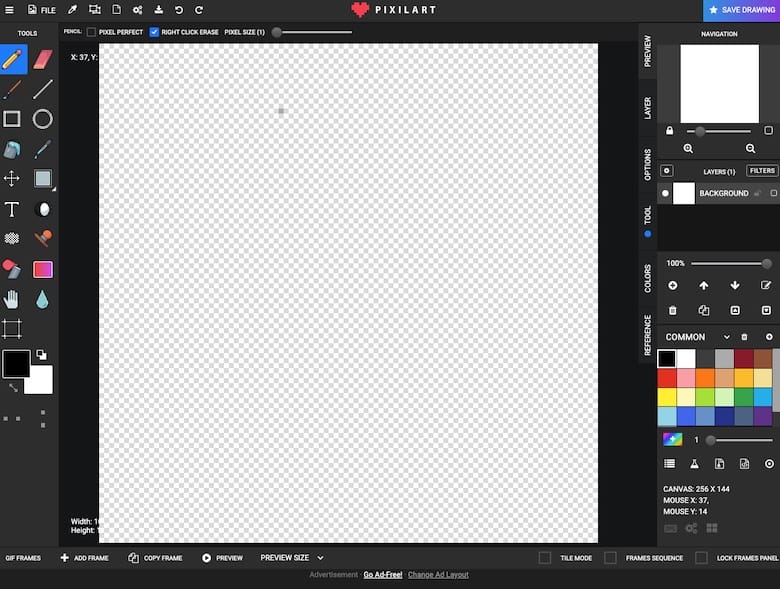This screenshot has width=780, height=589.
Task: Toggle the Frames Sequence checkbox
Action: (610, 558)
